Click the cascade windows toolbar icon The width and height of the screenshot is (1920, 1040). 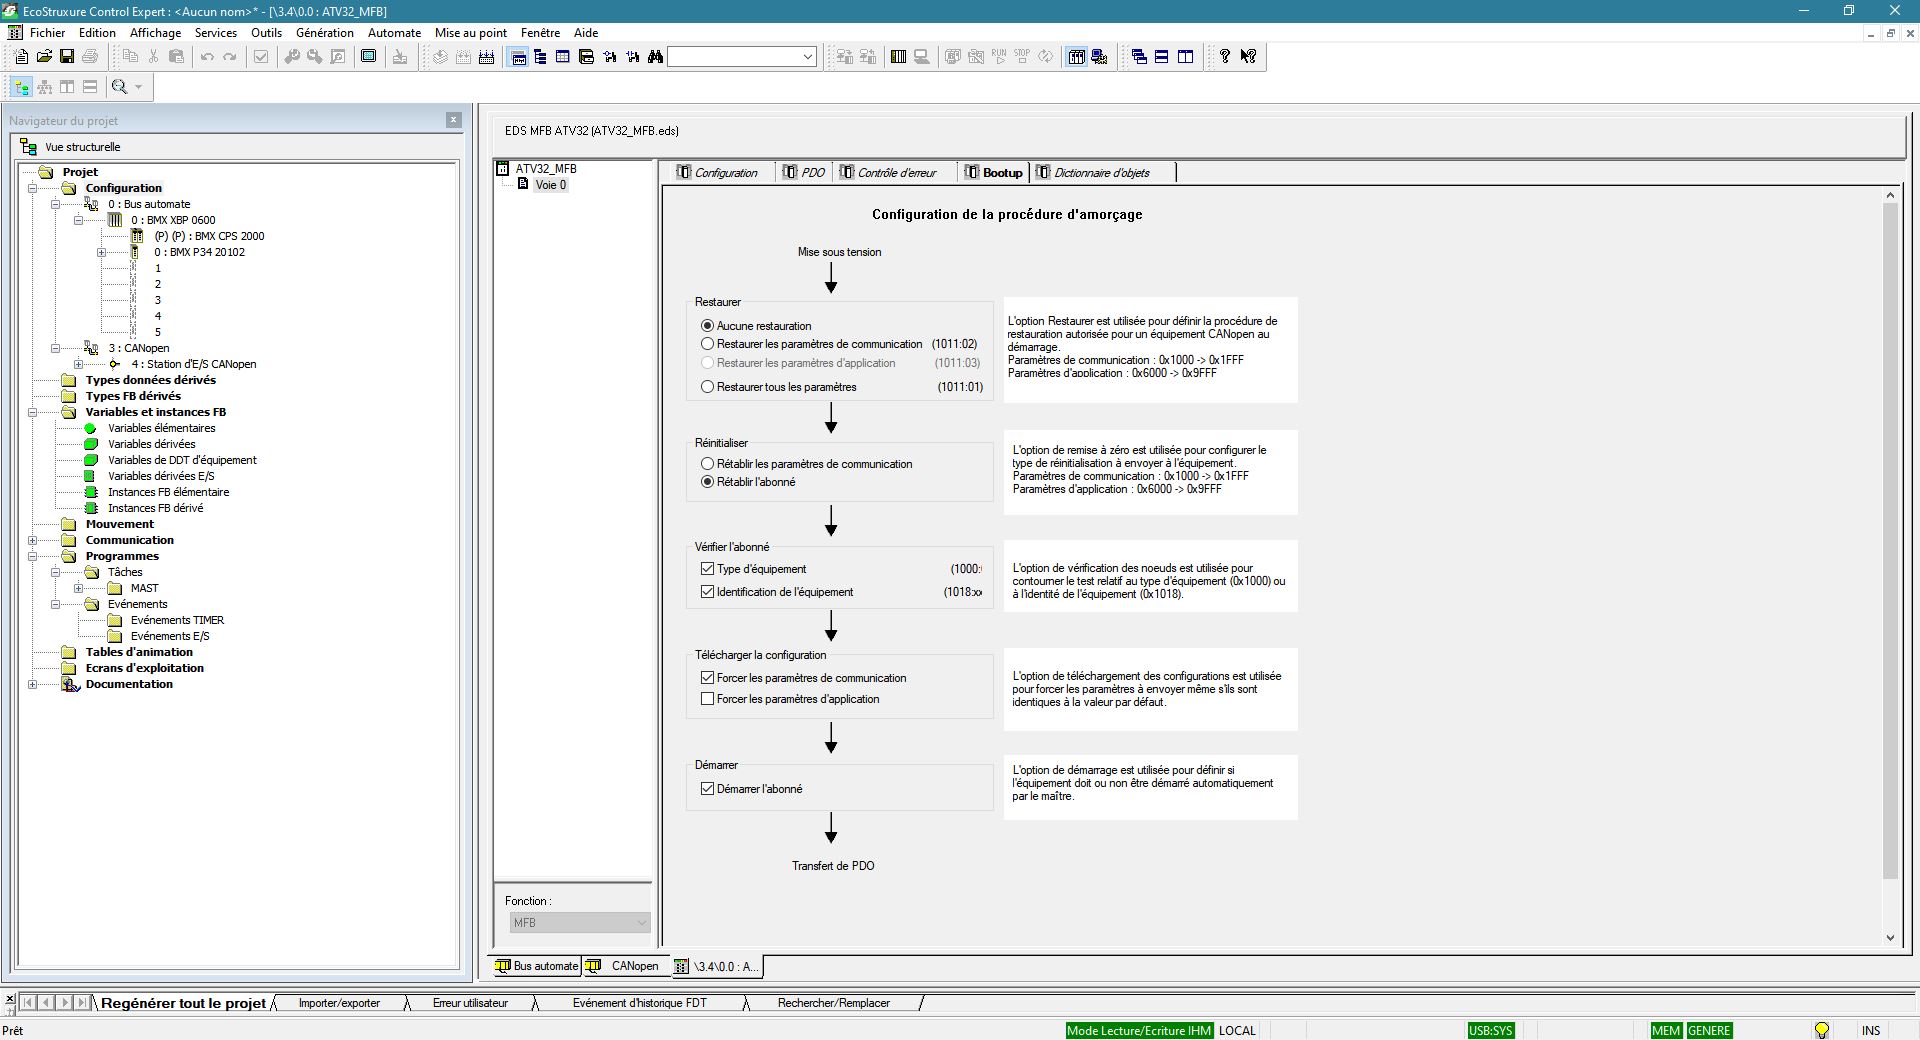[1139, 57]
